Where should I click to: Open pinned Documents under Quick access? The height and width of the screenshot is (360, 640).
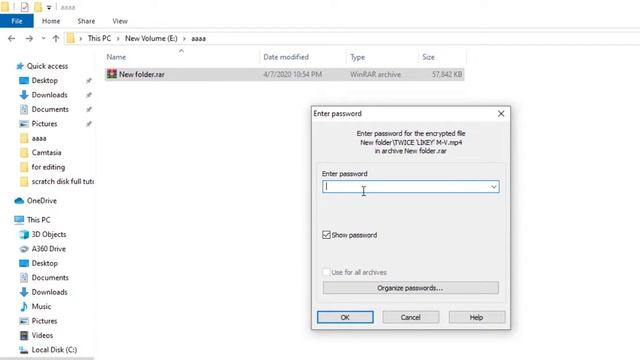50,109
